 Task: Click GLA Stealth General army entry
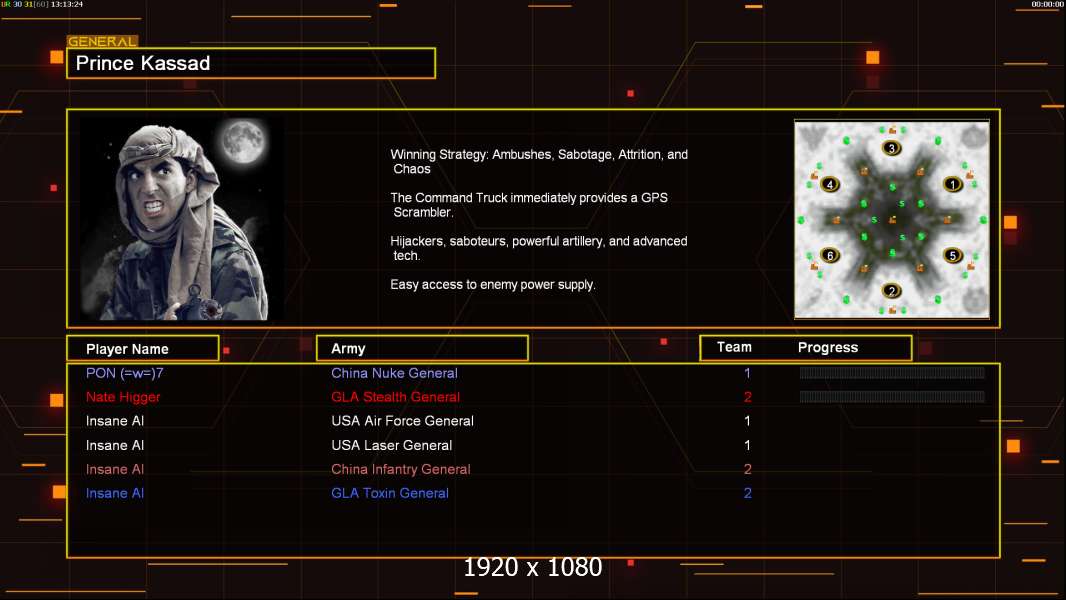point(396,397)
